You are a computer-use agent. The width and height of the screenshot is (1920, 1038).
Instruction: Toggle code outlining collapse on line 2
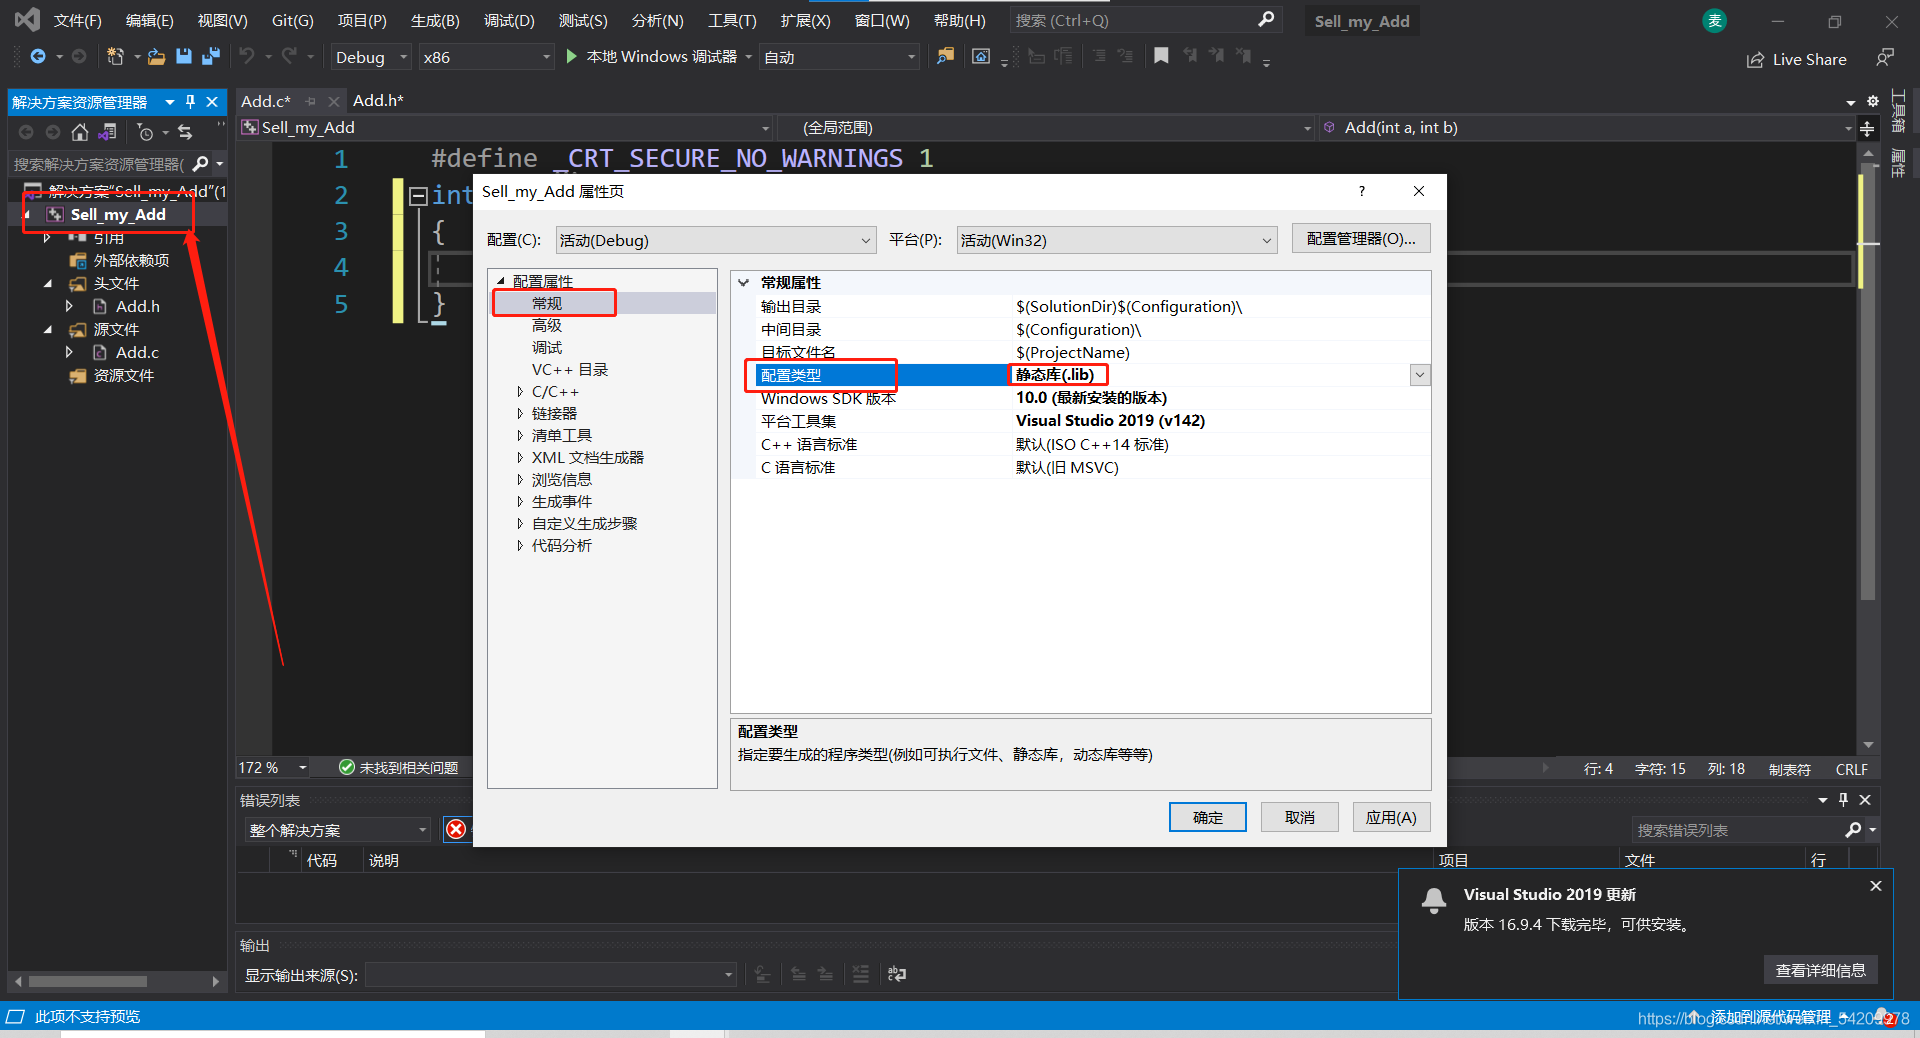(419, 196)
